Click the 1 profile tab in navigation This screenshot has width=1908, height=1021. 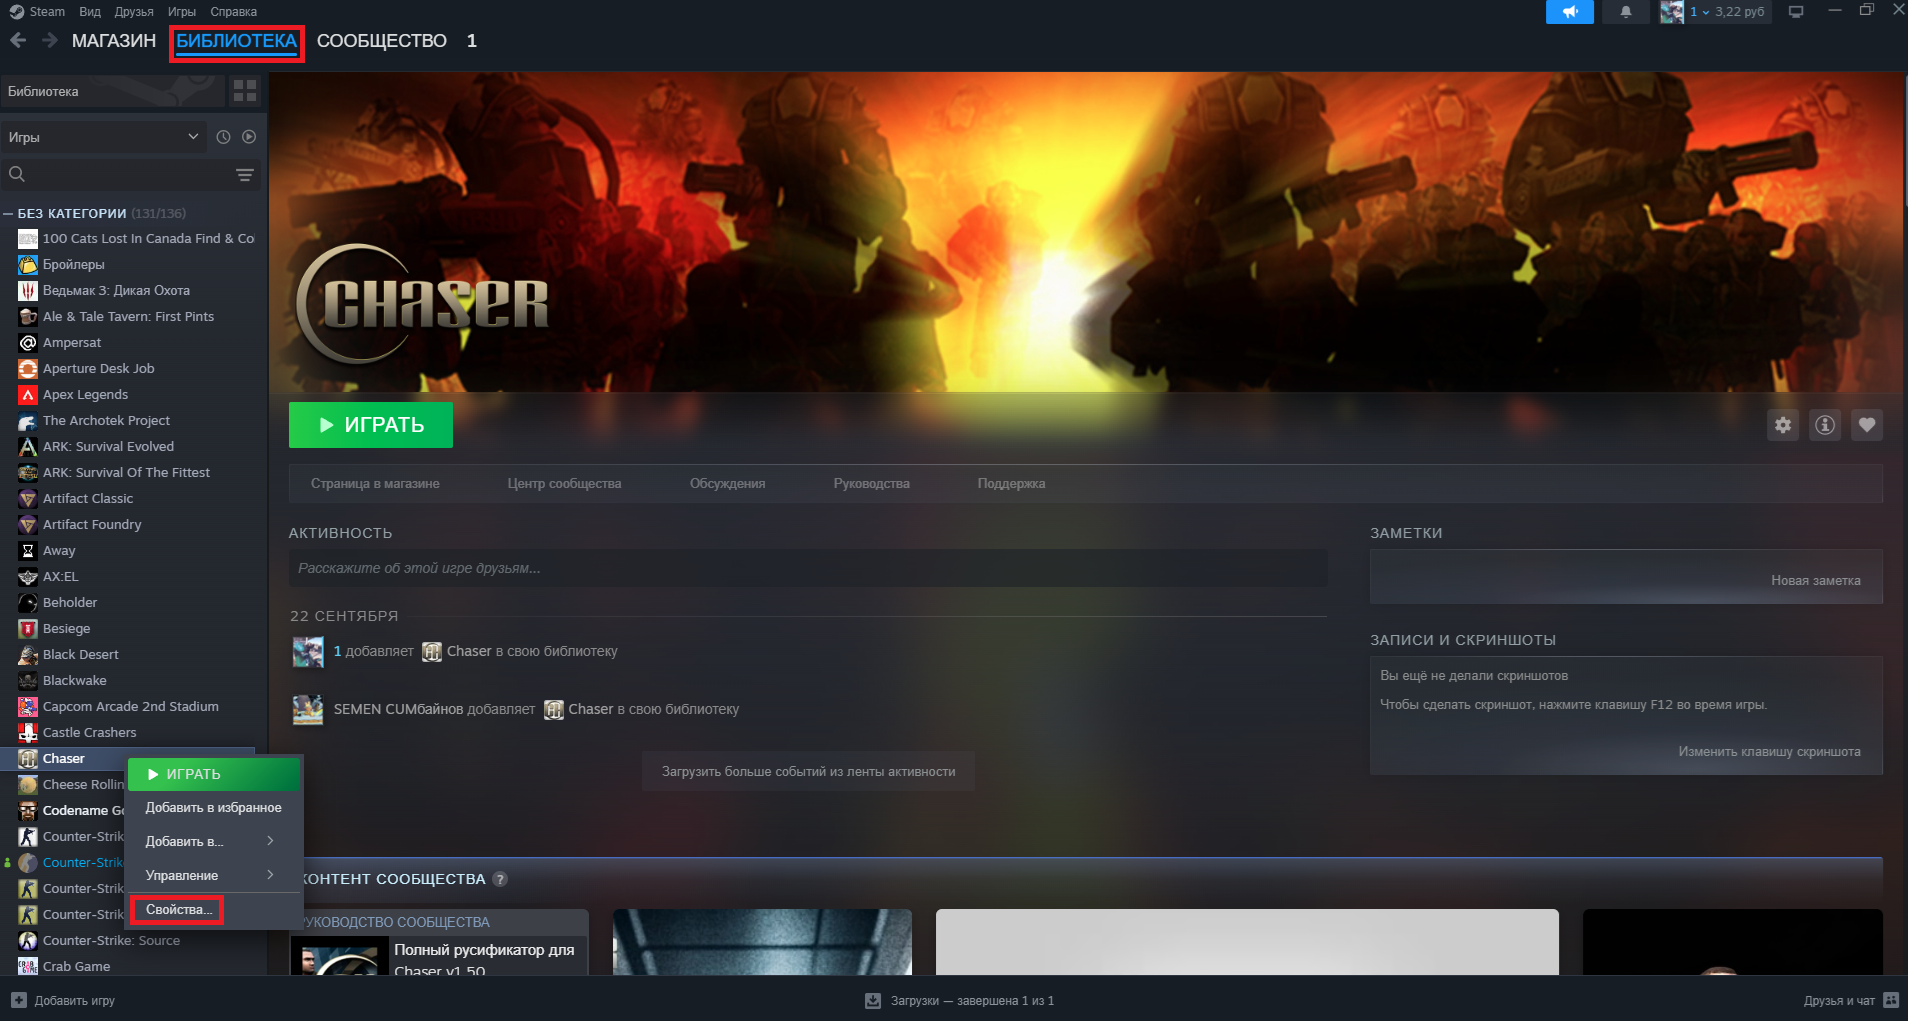tap(472, 41)
